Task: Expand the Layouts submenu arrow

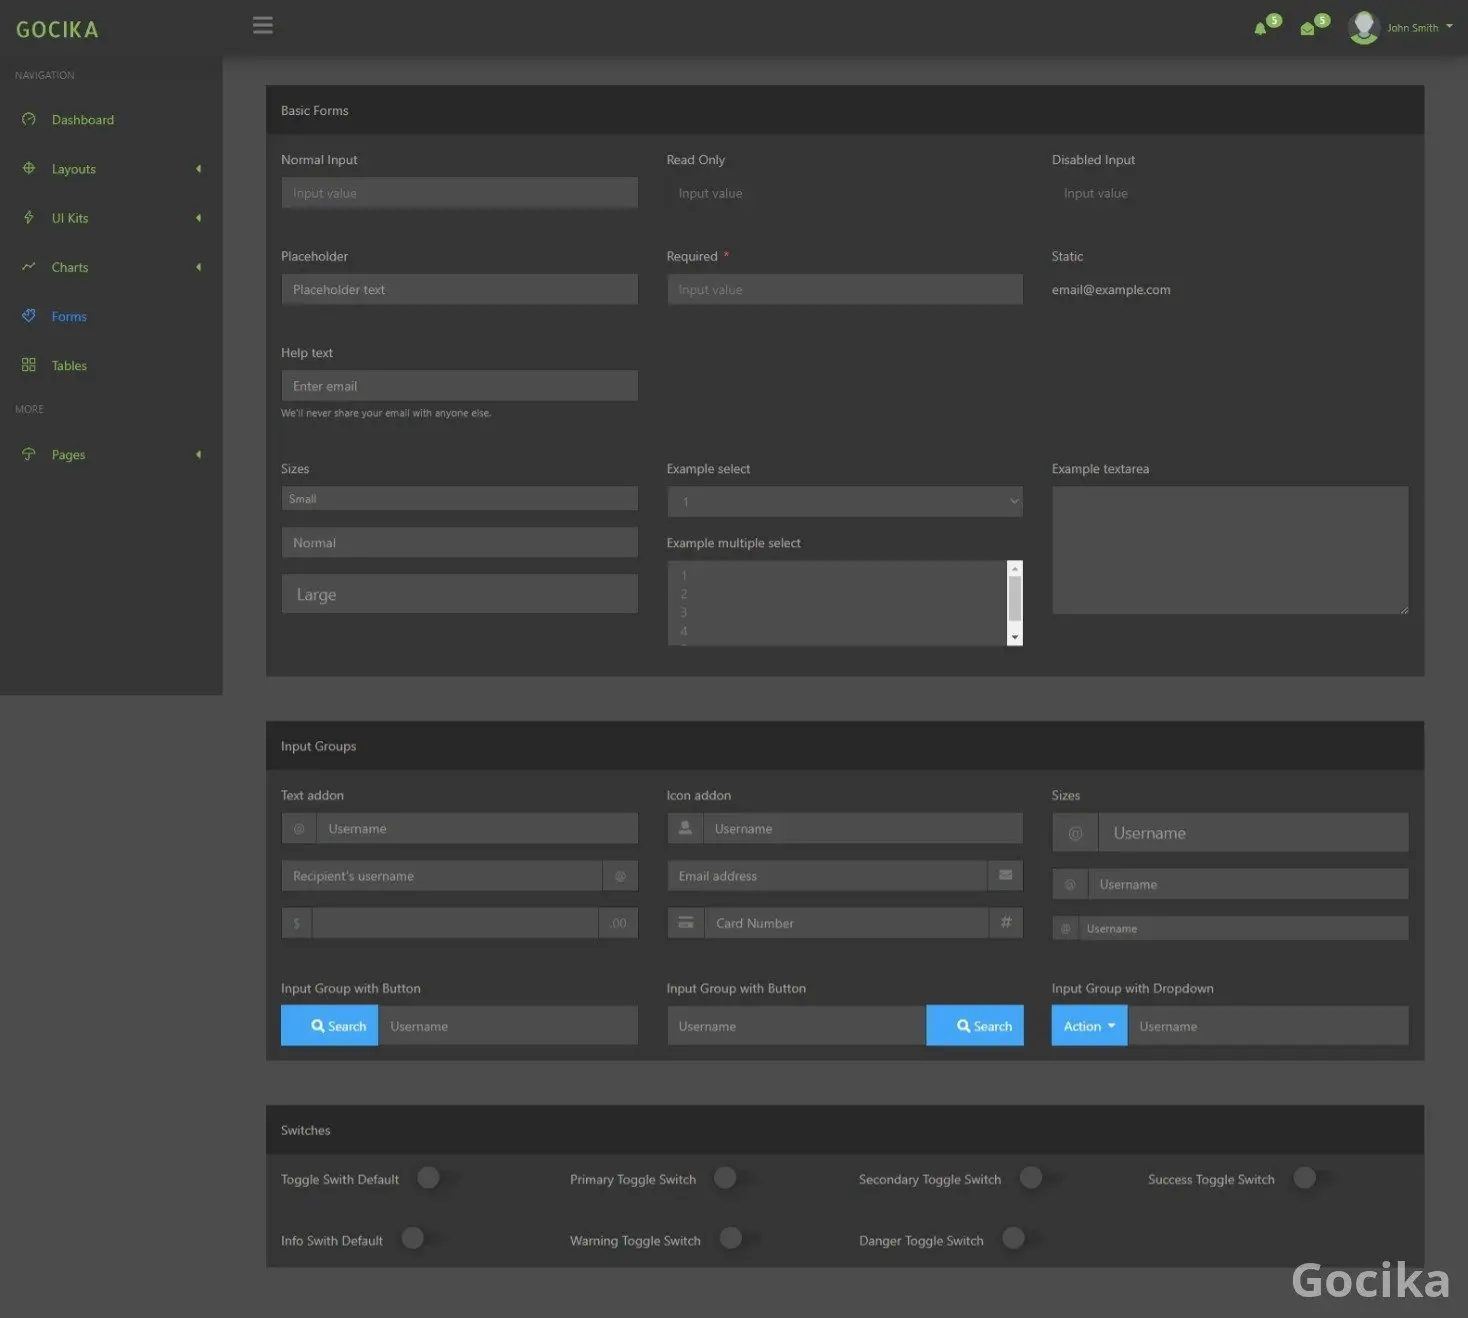Action: tap(198, 169)
